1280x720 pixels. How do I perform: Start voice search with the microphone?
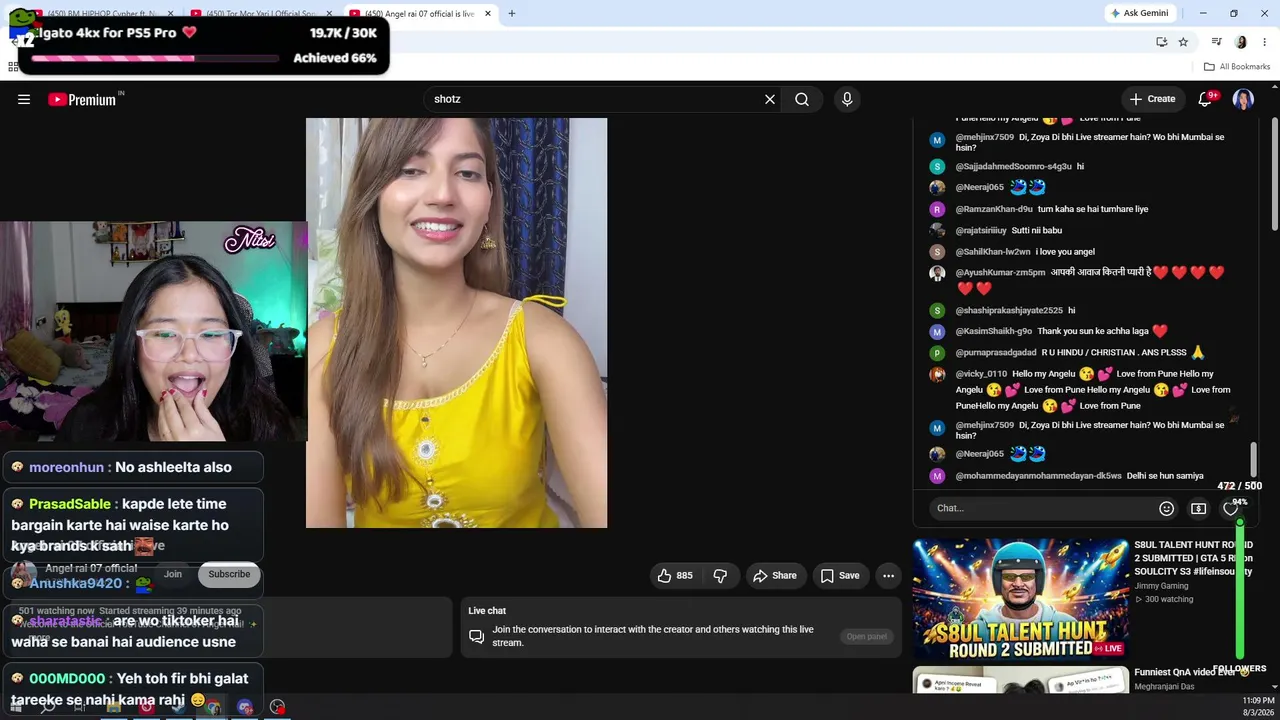click(x=847, y=99)
